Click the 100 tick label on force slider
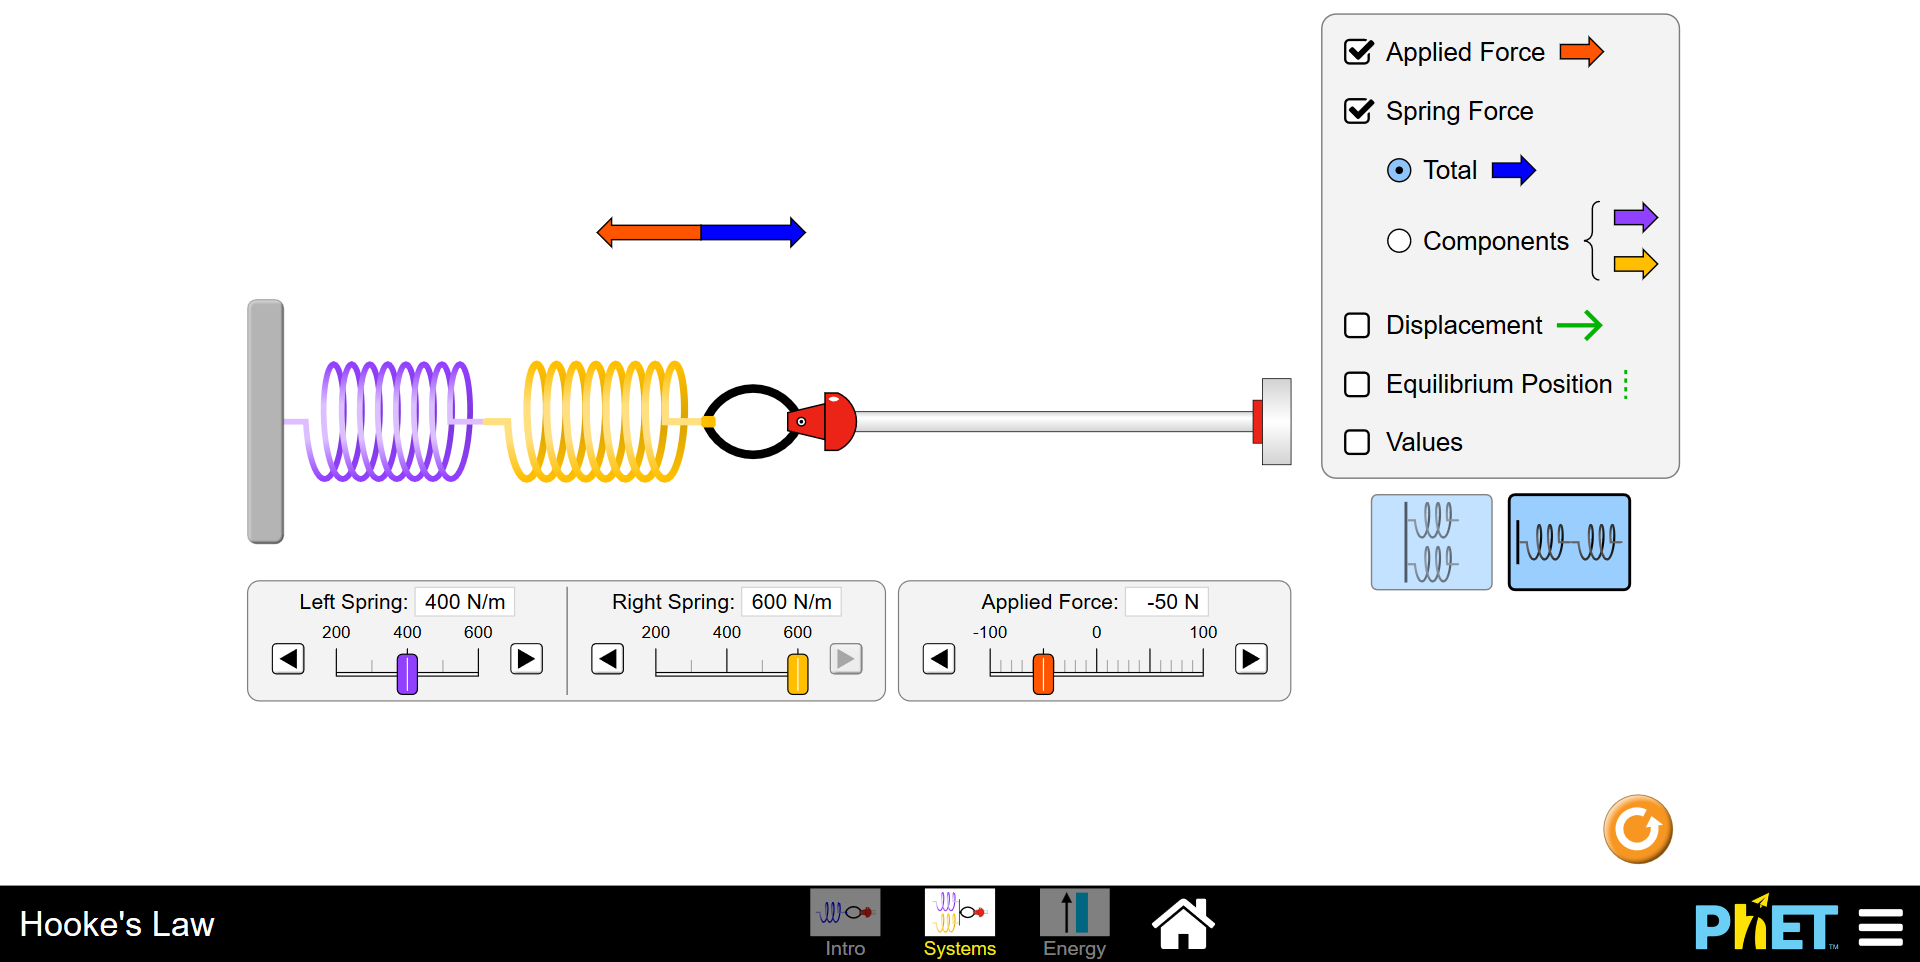Image resolution: width=1920 pixels, height=962 pixels. coord(1203,632)
